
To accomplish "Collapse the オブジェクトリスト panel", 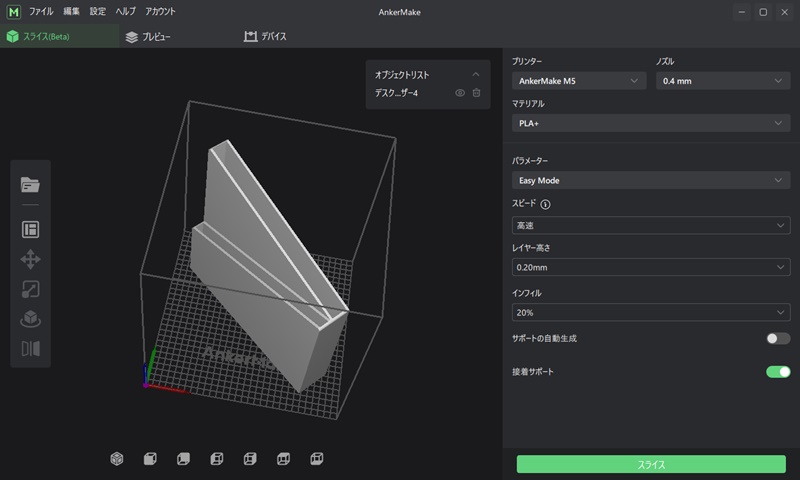I will pyautogui.click(x=476, y=74).
